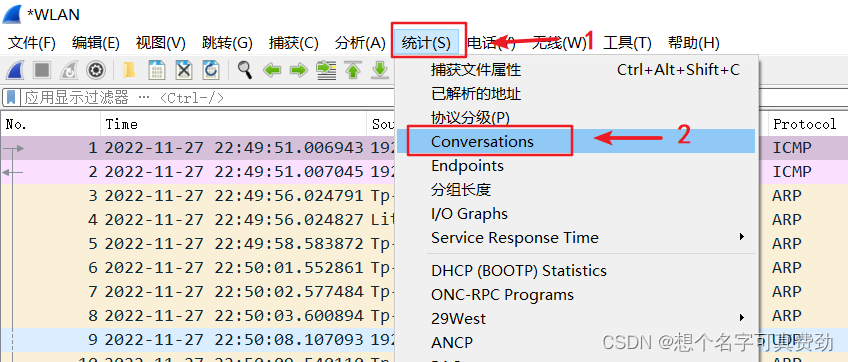Sort by the No. column header

(x=51, y=124)
